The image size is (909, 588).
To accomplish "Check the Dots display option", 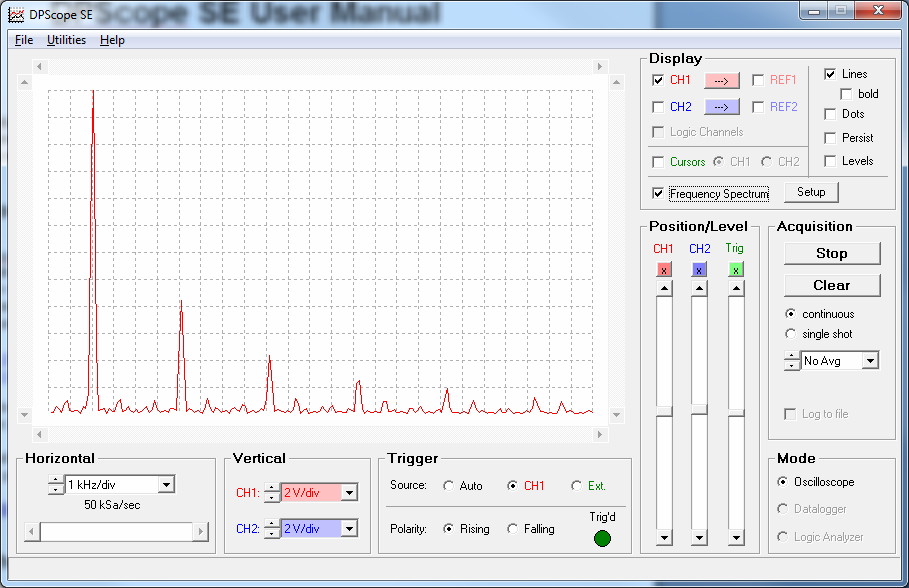I will 831,113.
